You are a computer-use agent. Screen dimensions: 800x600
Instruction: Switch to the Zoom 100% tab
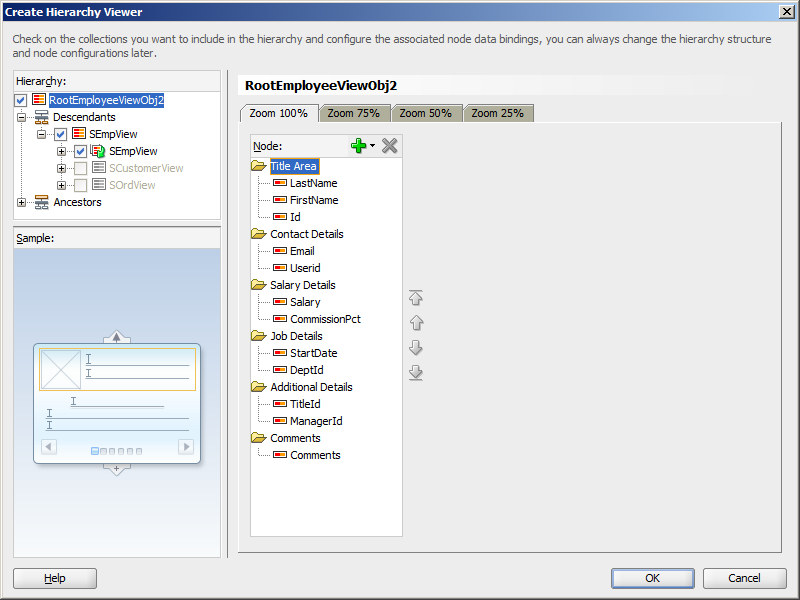279,113
